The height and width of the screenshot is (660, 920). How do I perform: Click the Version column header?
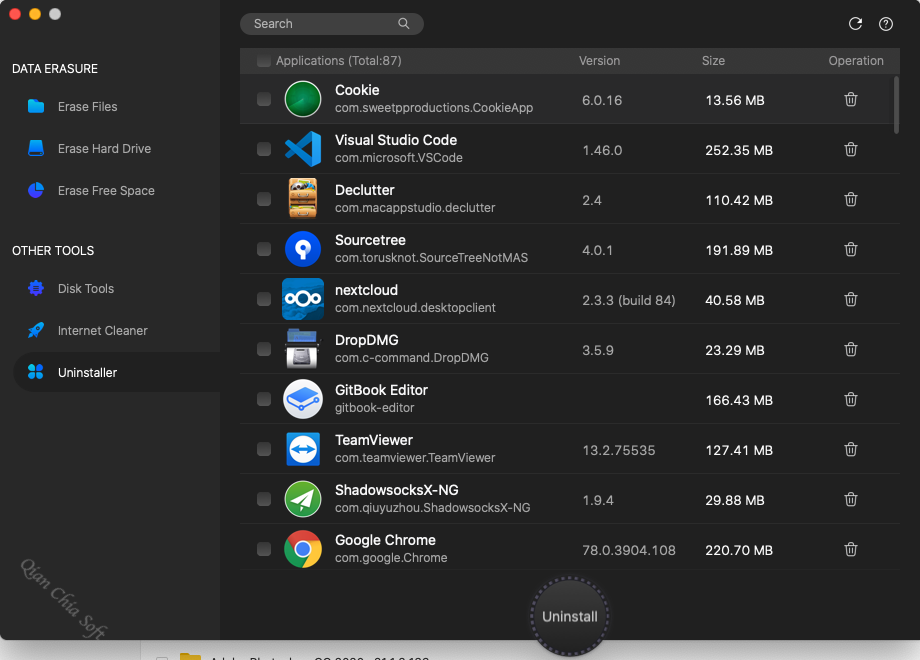pyautogui.click(x=599, y=60)
